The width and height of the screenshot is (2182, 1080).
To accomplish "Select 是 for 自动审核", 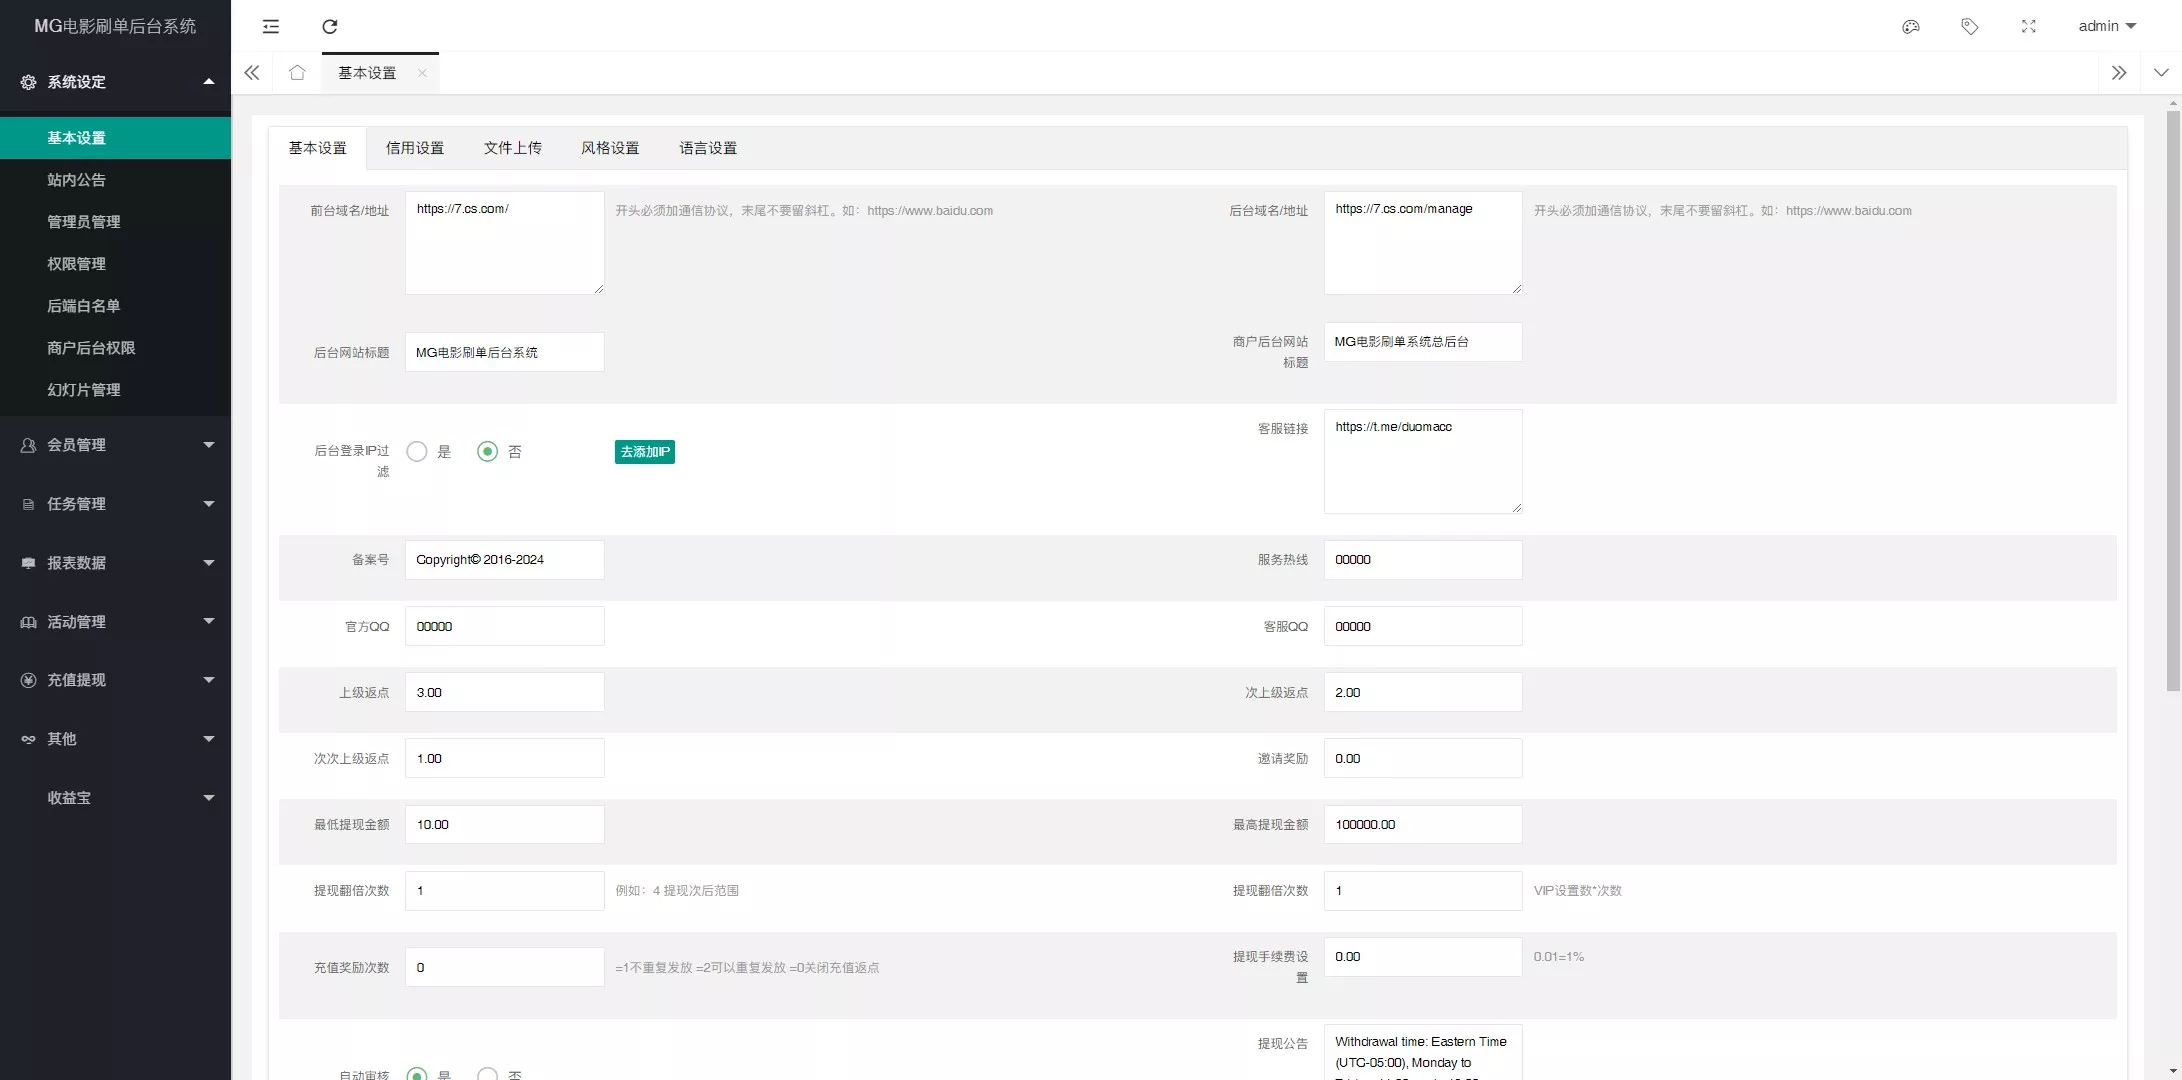I will tap(417, 1074).
